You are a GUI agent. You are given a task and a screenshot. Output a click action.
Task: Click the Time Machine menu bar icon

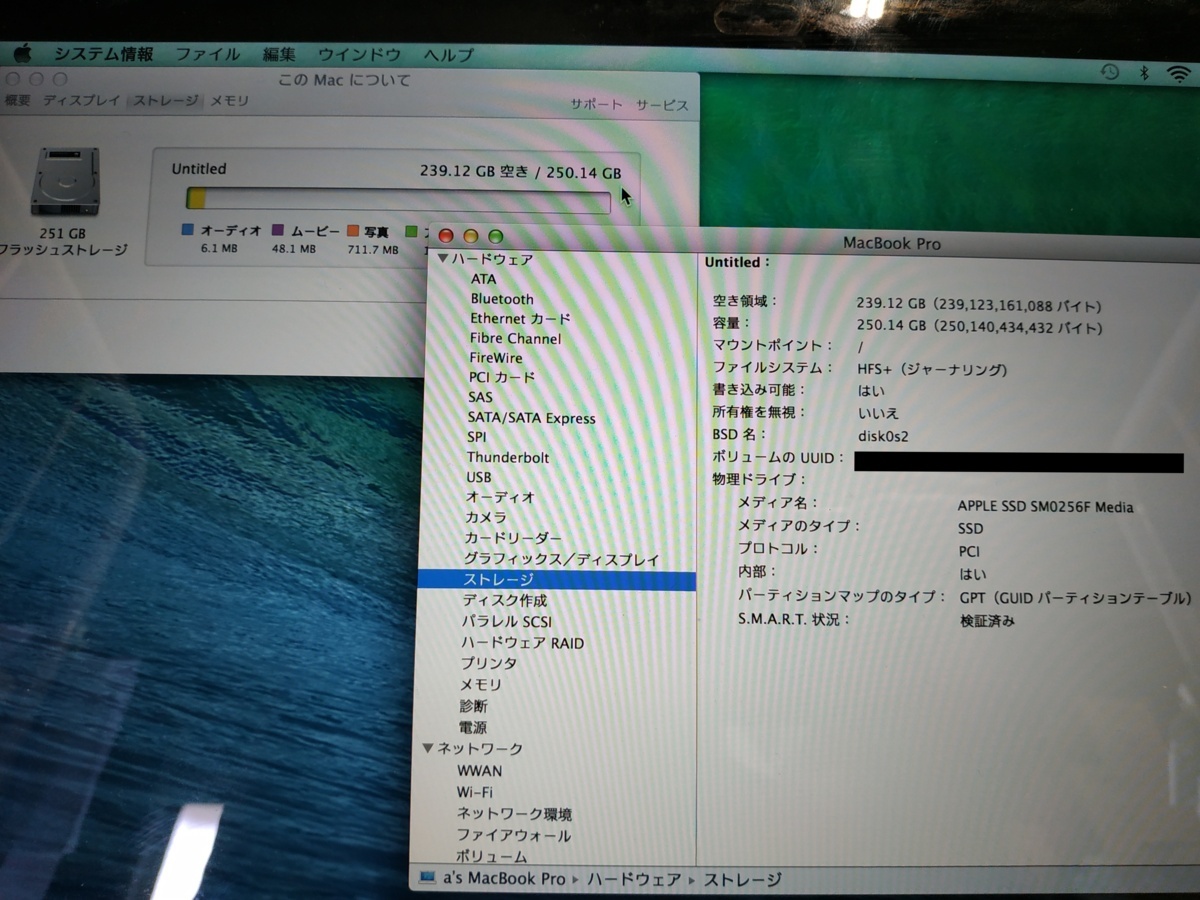tap(1110, 72)
